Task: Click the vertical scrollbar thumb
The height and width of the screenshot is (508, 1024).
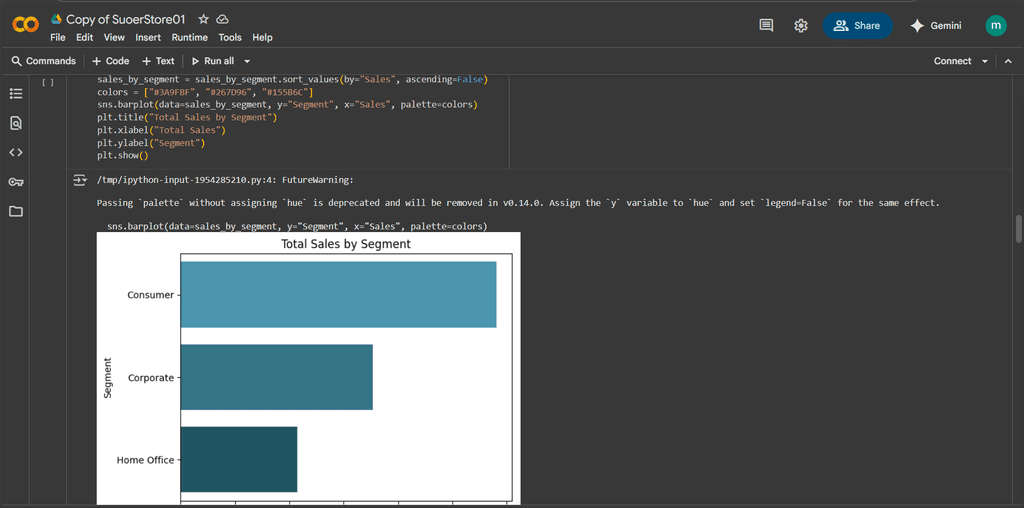Action: coord(1018,228)
